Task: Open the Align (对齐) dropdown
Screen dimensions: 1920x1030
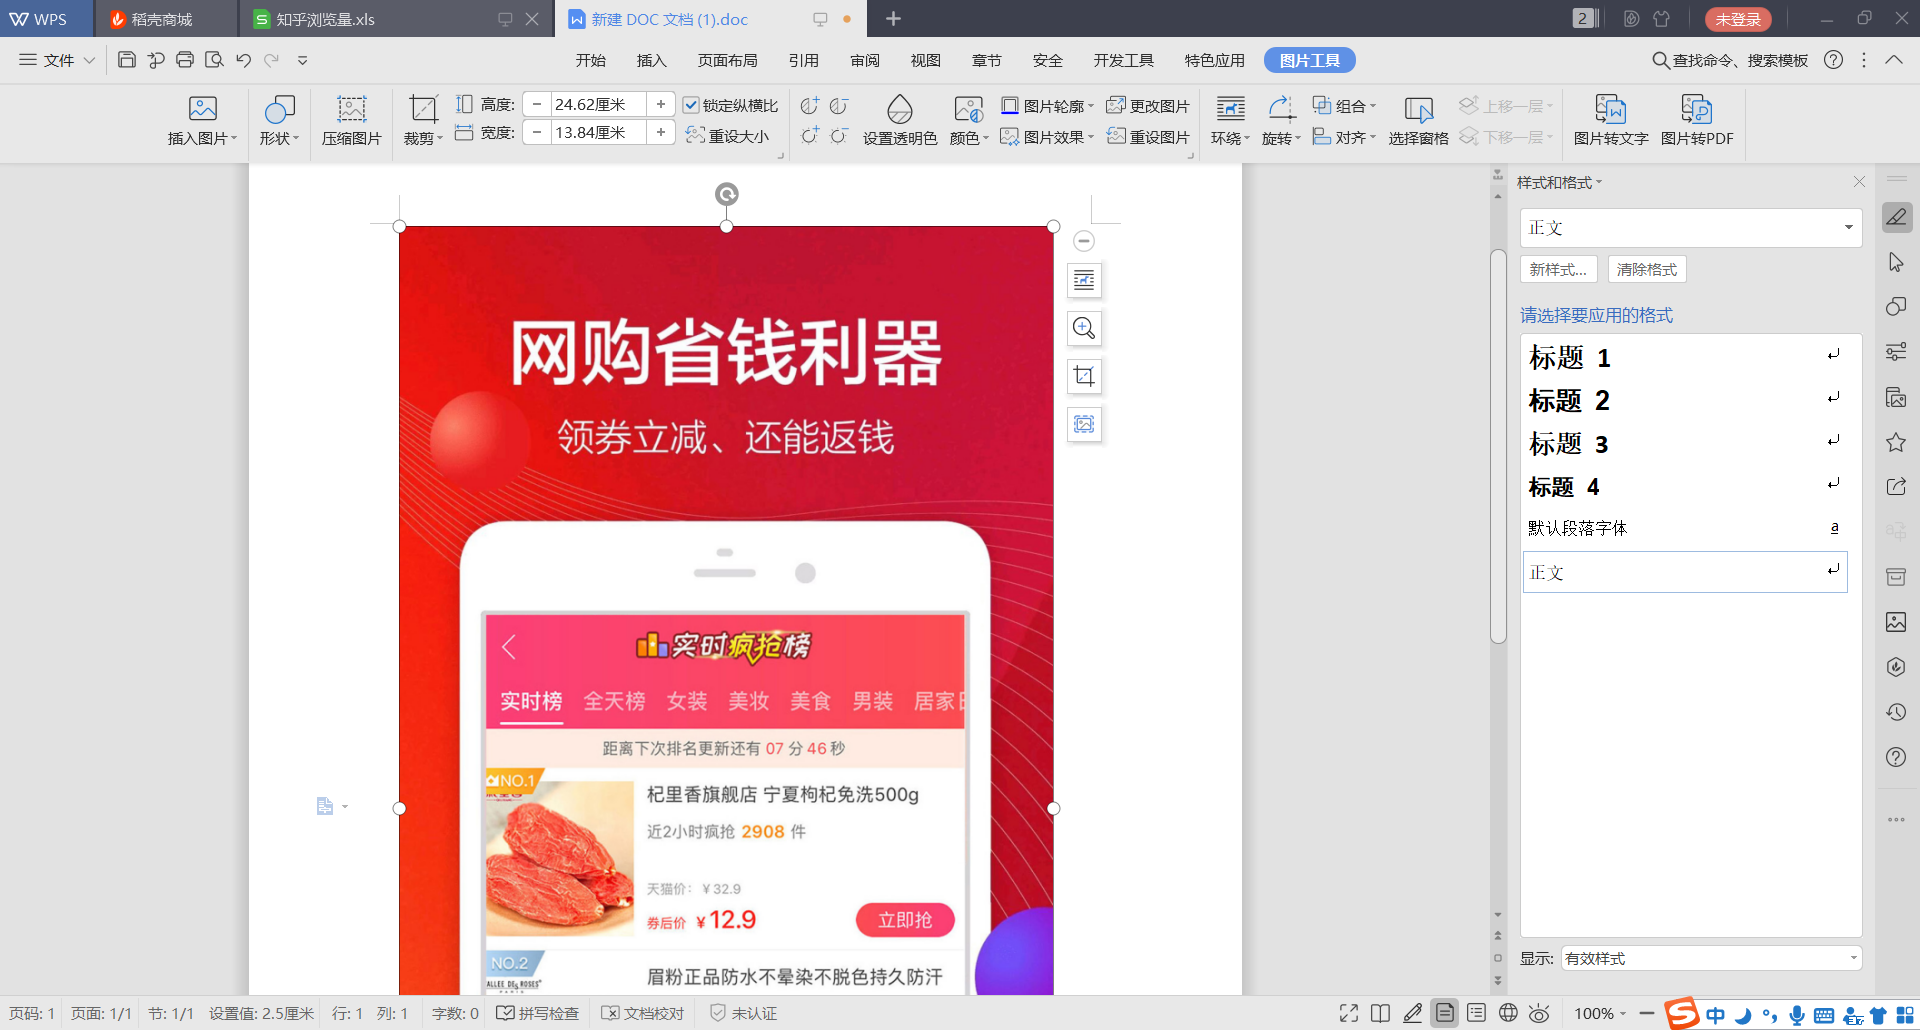Action: (x=1345, y=136)
